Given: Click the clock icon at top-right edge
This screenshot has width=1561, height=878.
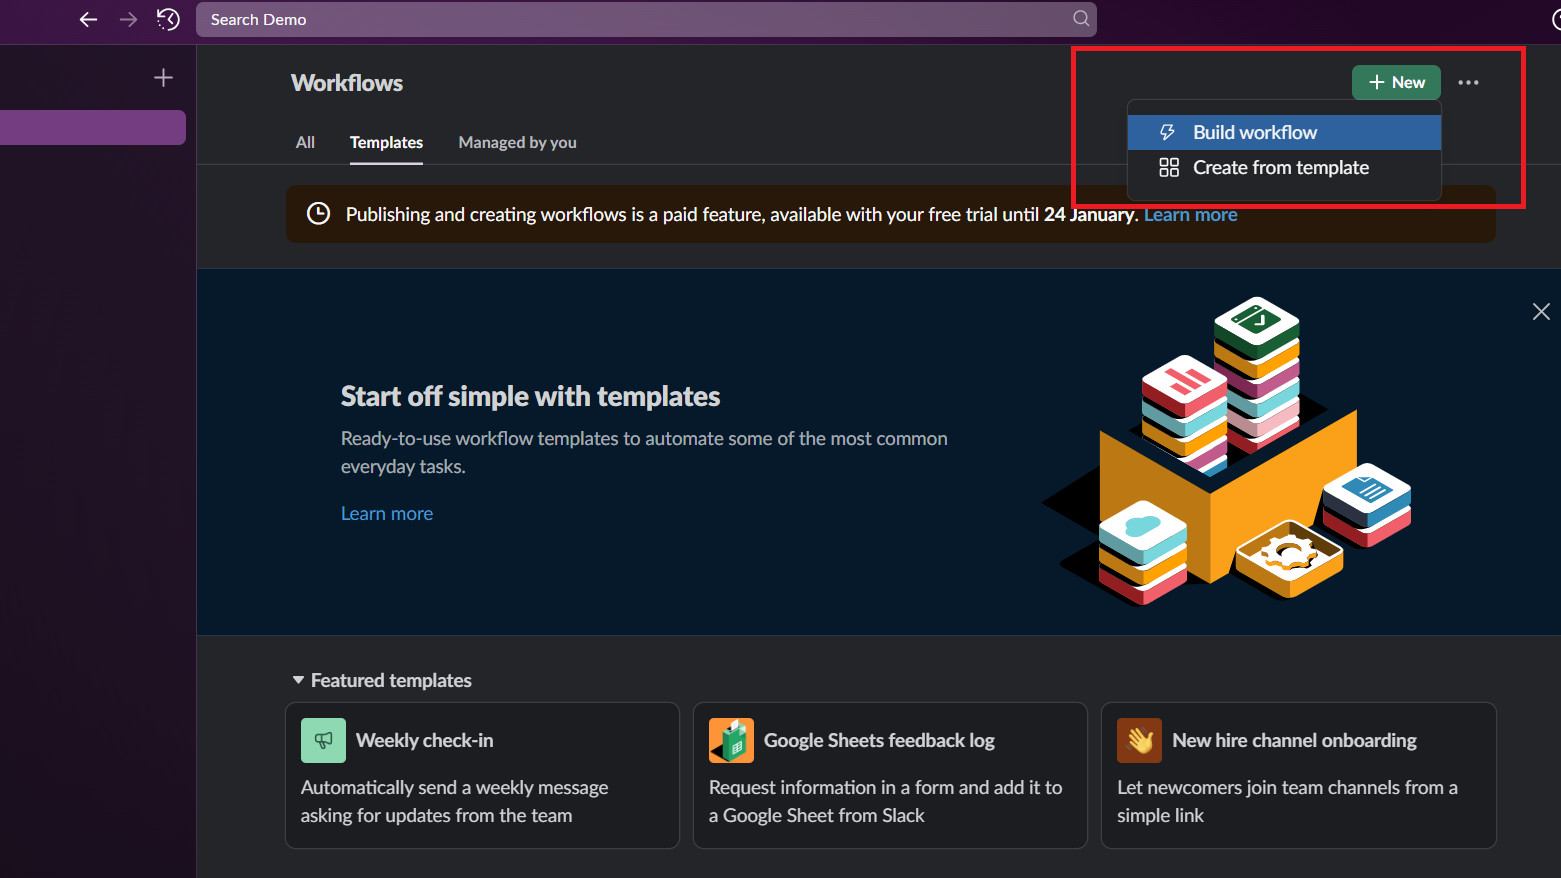Looking at the screenshot, I should pyautogui.click(x=1555, y=19).
